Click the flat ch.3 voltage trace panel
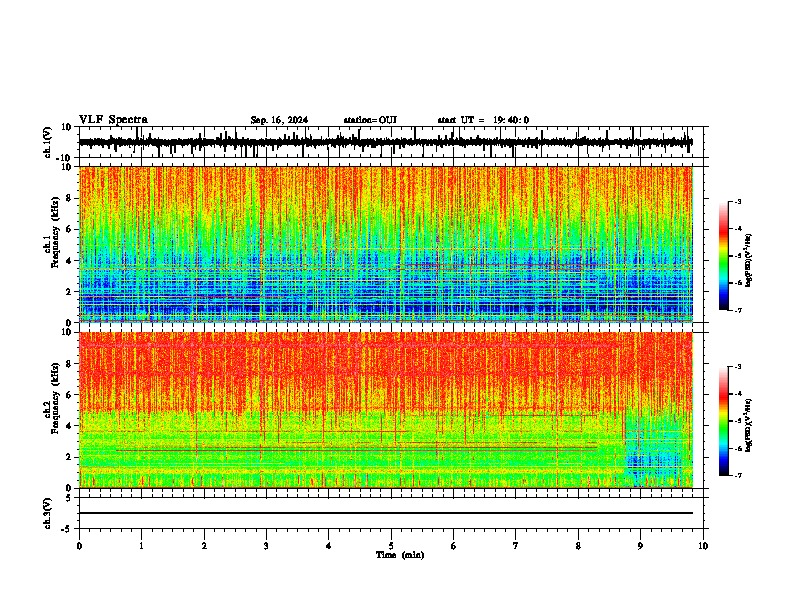This screenshot has height=612, width=792. [391, 513]
